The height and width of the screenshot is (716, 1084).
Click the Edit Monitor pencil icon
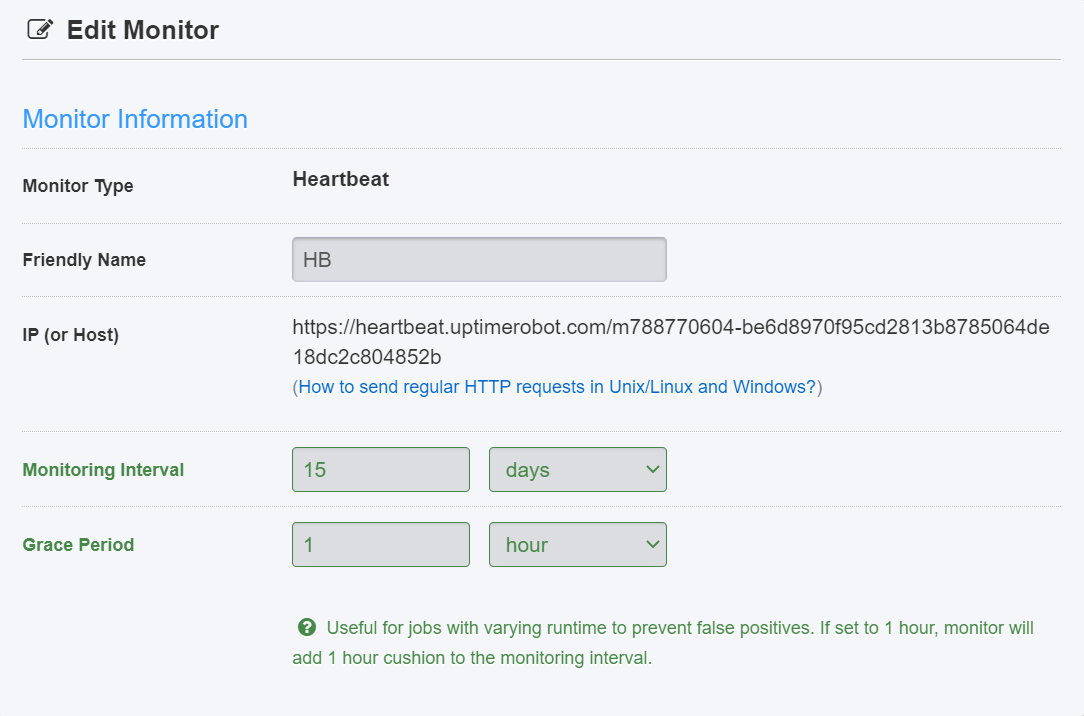click(x=40, y=30)
